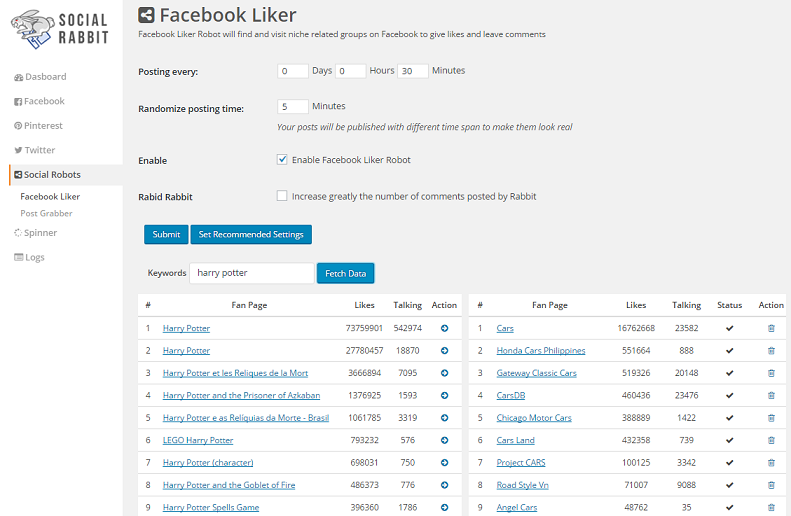
Task: Enable the Rabid Rabbit comments checkbox
Action: tap(282, 196)
